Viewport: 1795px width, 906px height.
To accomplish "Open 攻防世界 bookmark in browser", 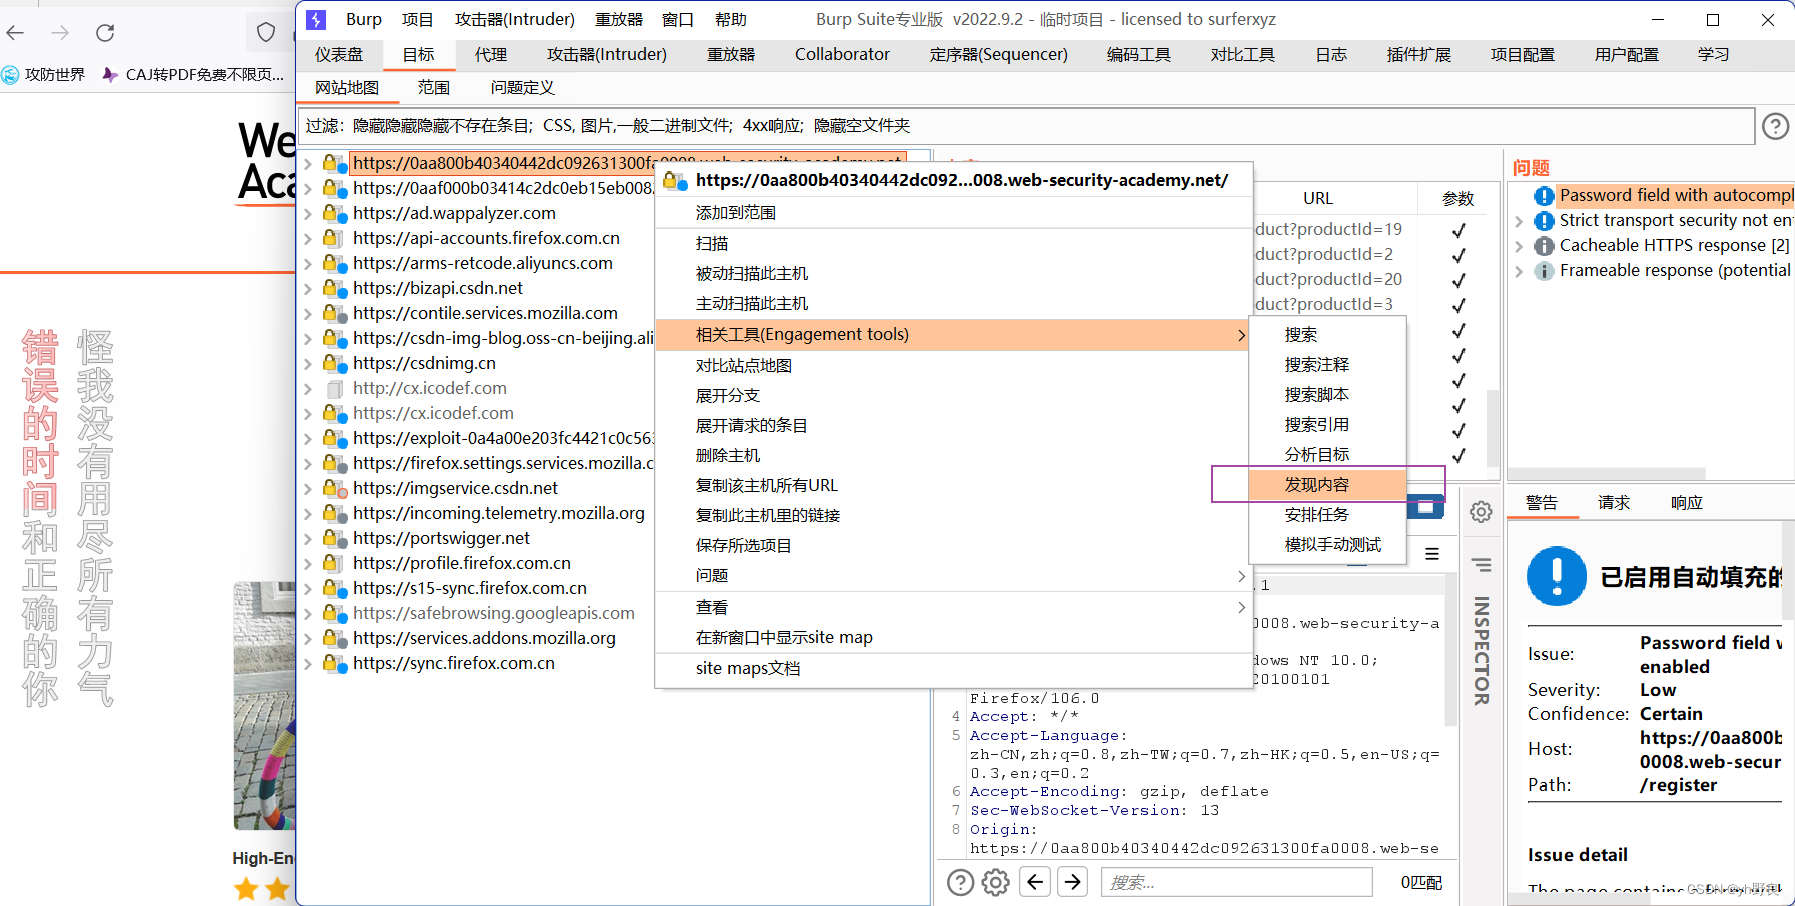I will [43, 74].
